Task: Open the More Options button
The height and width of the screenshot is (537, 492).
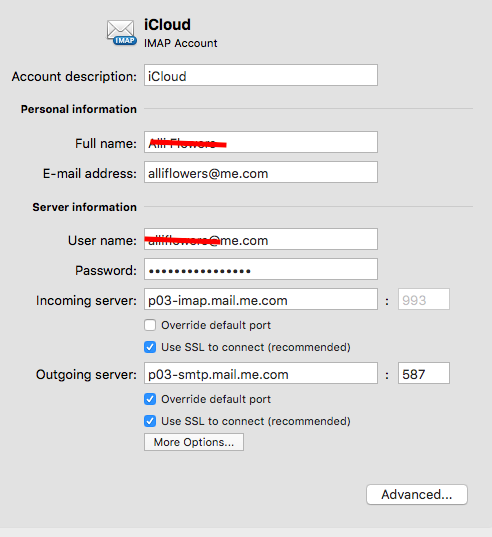Action: pyautogui.click(x=194, y=442)
